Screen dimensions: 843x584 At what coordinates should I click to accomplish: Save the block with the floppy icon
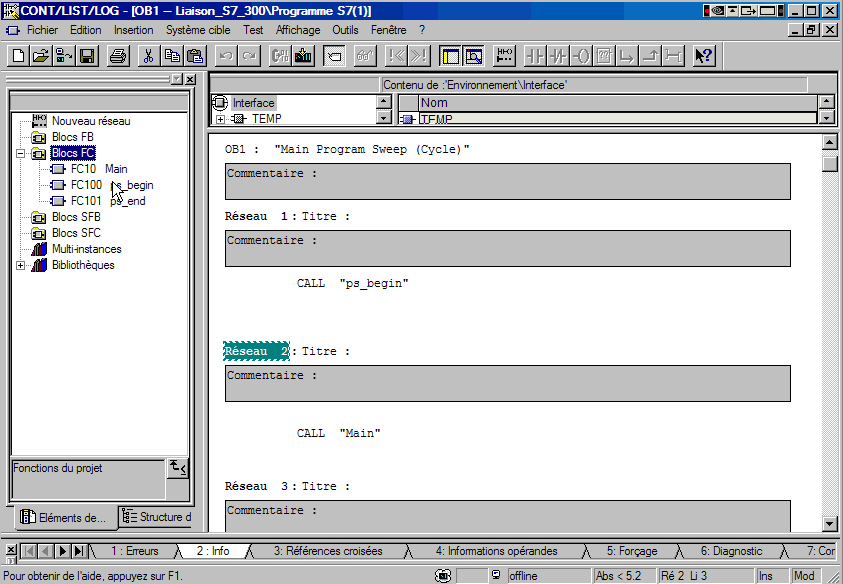click(x=87, y=56)
